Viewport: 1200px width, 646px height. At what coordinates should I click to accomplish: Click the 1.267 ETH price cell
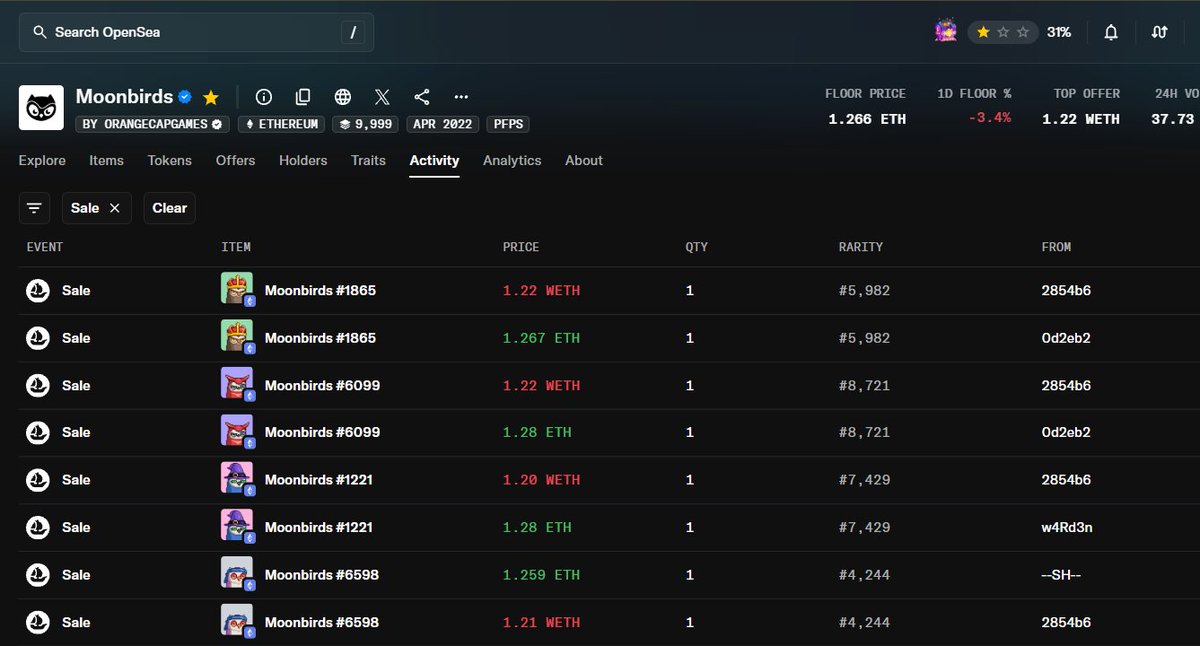point(541,338)
